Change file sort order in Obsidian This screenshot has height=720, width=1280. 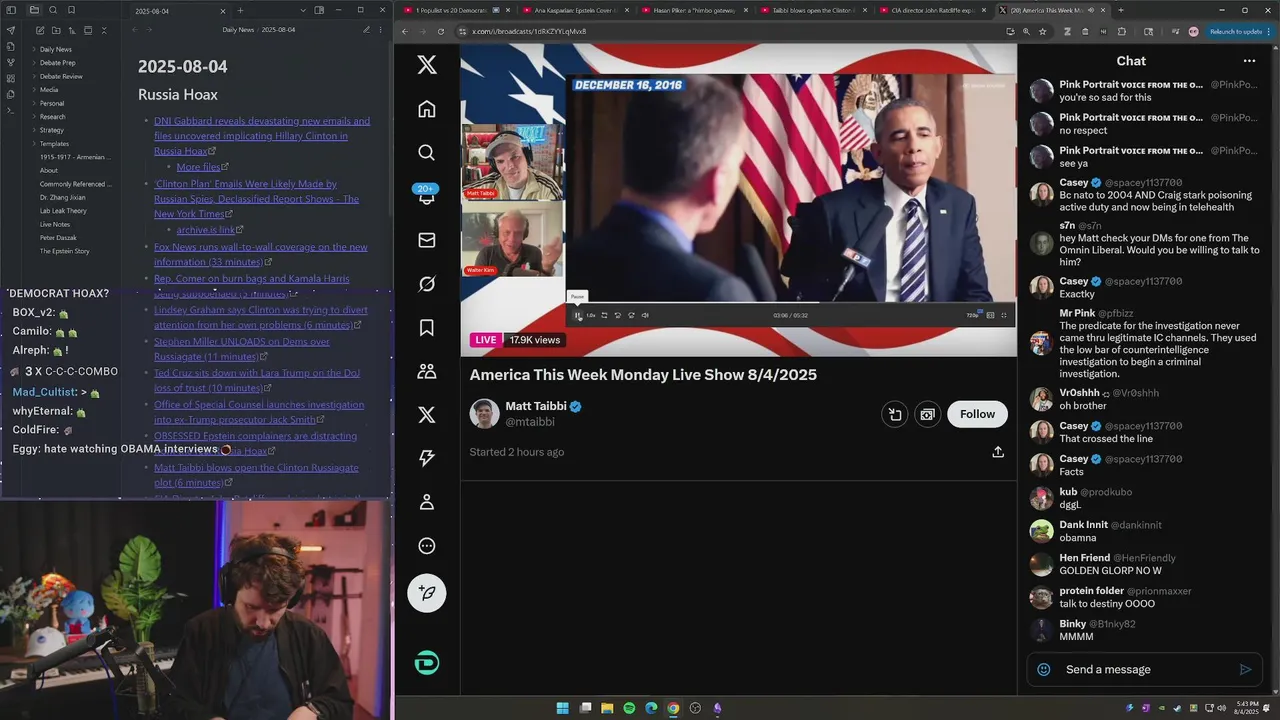pos(72,31)
